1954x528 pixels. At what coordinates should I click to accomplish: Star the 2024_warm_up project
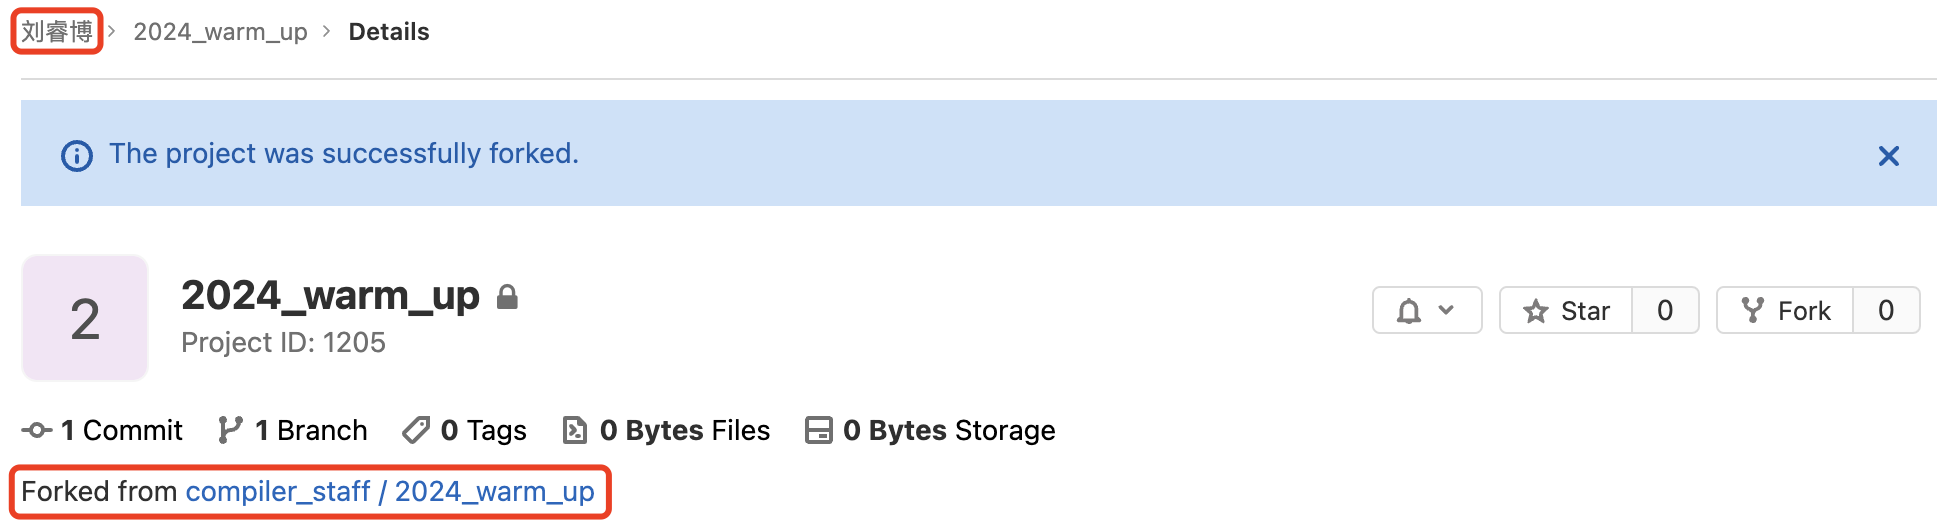point(1566,310)
